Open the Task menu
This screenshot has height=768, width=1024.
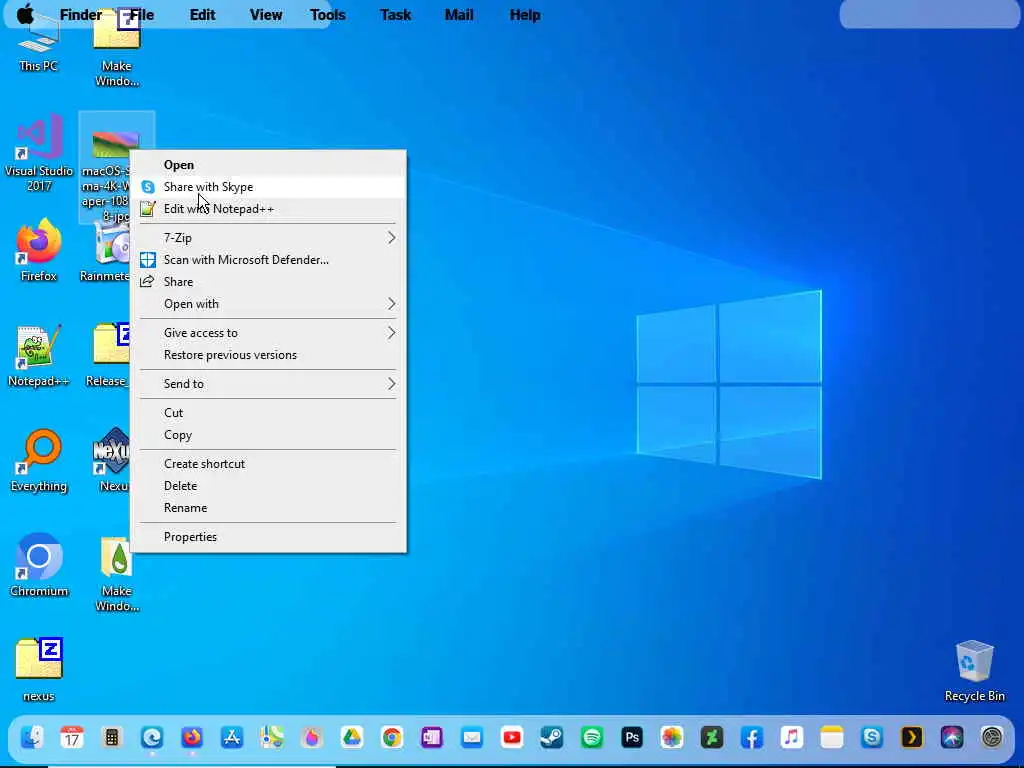(395, 14)
